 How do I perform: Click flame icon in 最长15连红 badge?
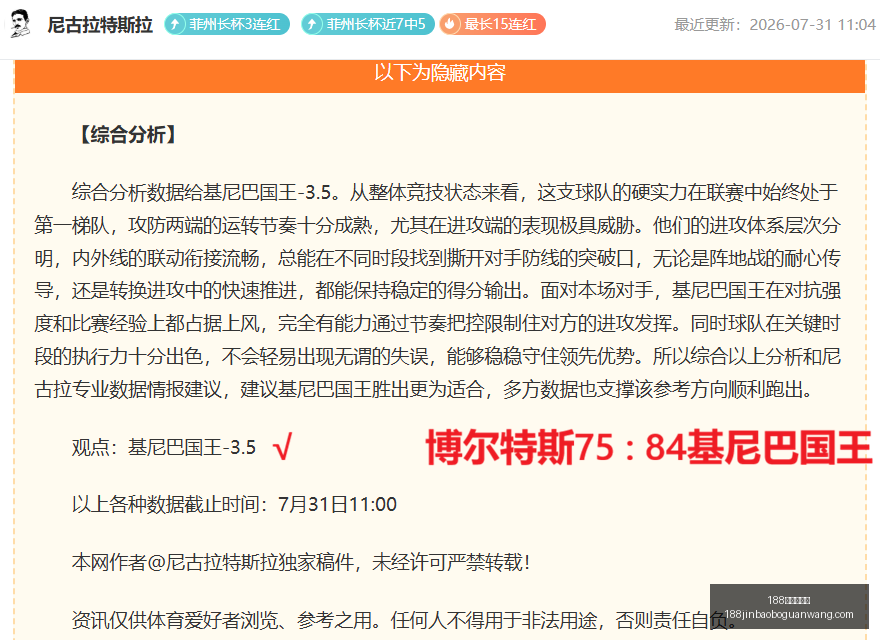click(450, 24)
